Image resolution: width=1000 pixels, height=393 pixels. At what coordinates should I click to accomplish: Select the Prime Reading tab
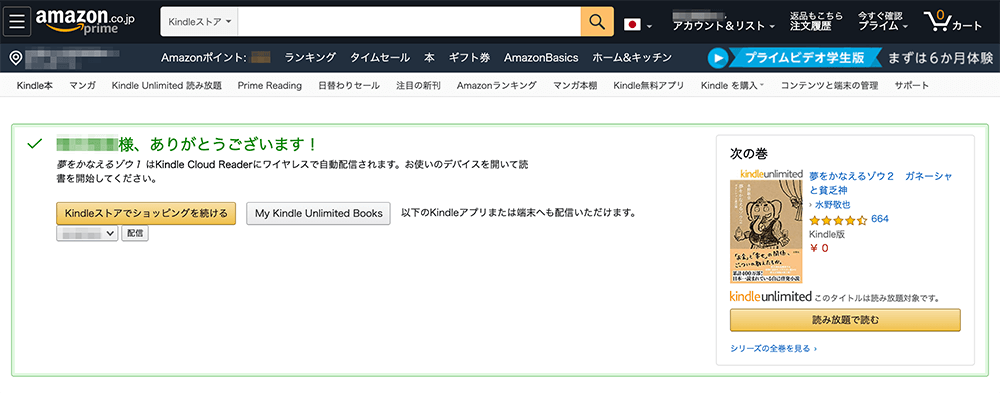pyautogui.click(x=270, y=85)
